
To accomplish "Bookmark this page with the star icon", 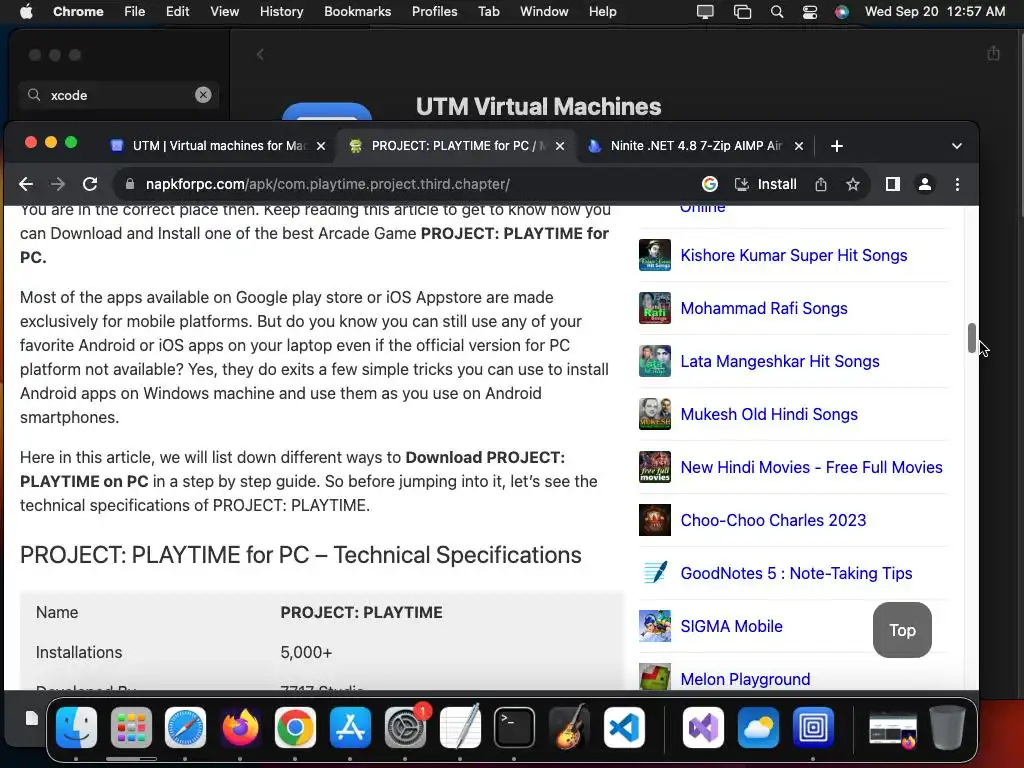I will (x=853, y=184).
